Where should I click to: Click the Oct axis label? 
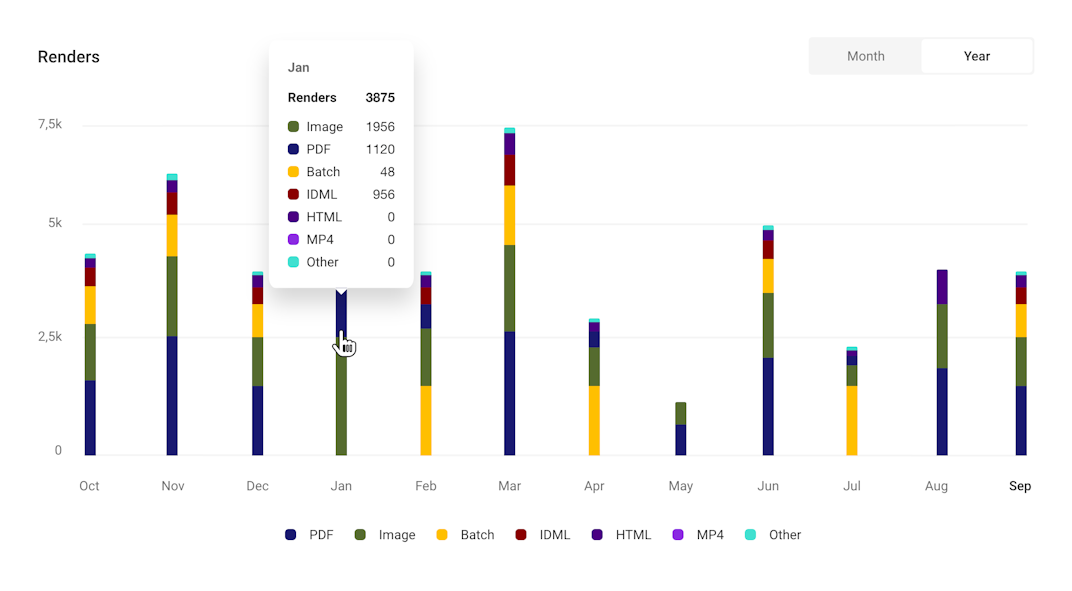pos(89,486)
